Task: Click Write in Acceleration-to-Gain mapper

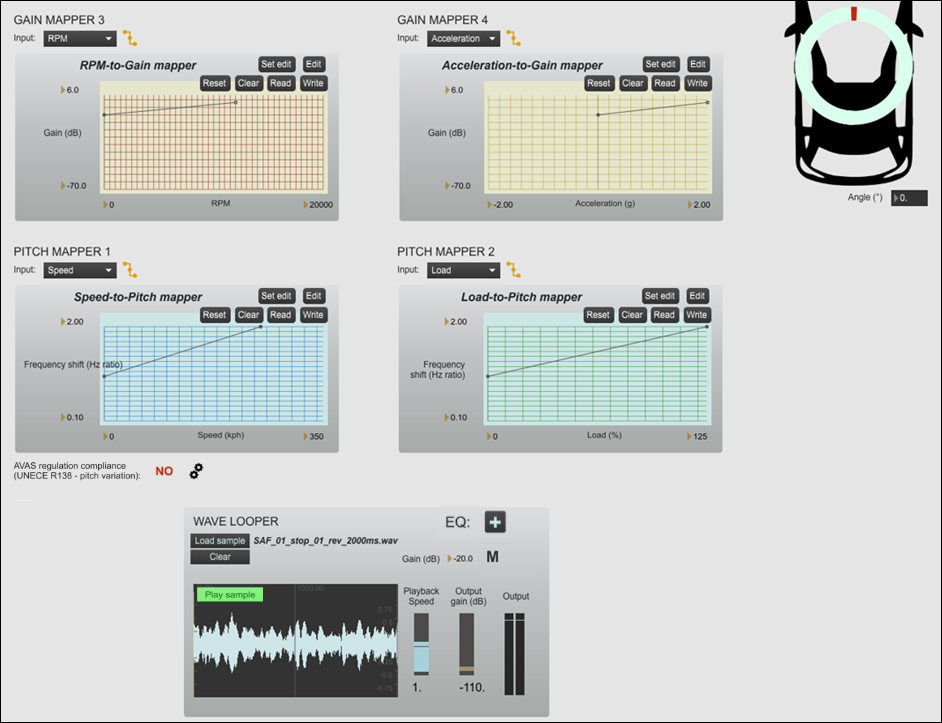Action: point(697,84)
